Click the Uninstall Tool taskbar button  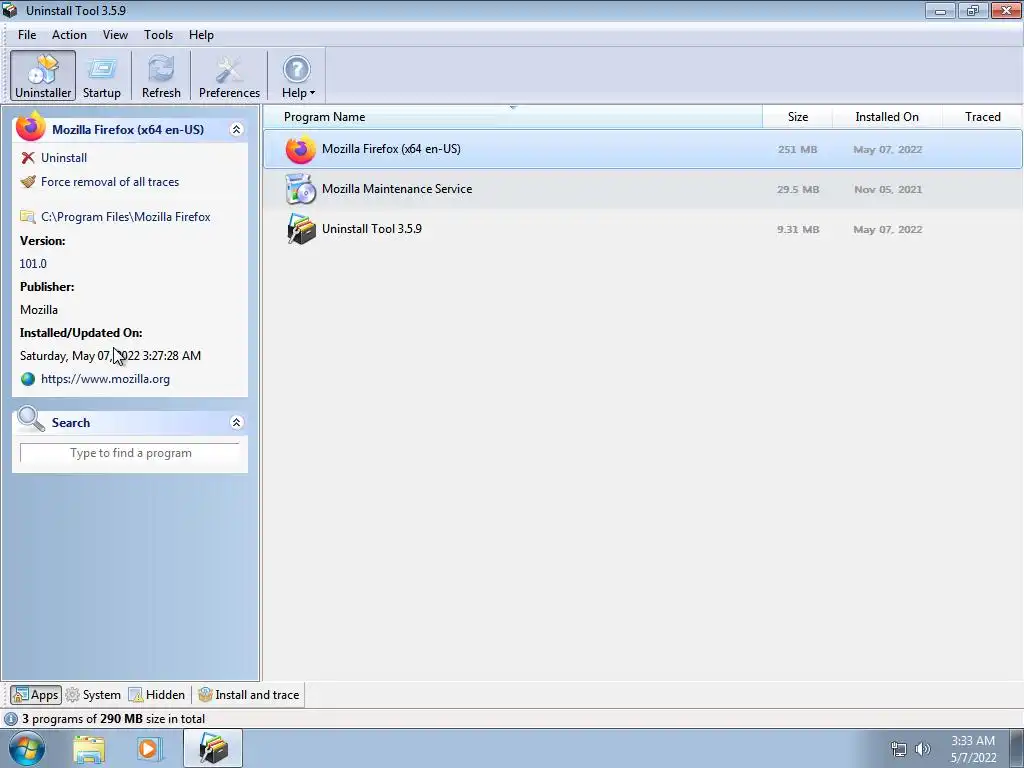(x=213, y=748)
